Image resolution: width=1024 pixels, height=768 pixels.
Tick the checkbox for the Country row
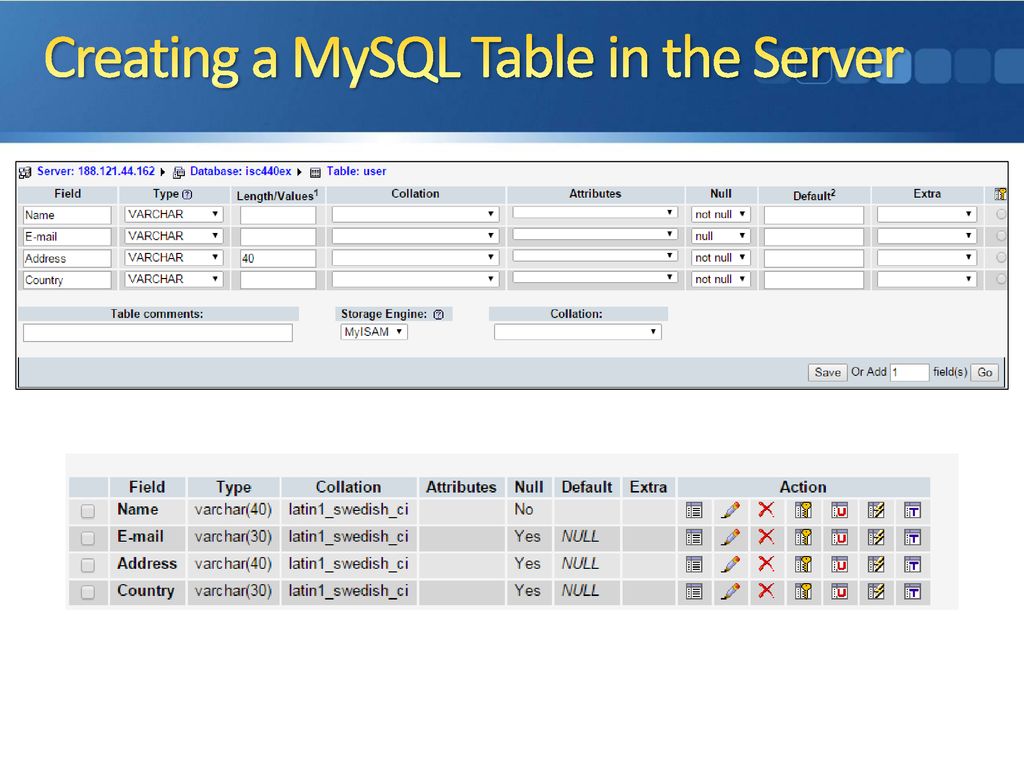[x=88, y=592]
